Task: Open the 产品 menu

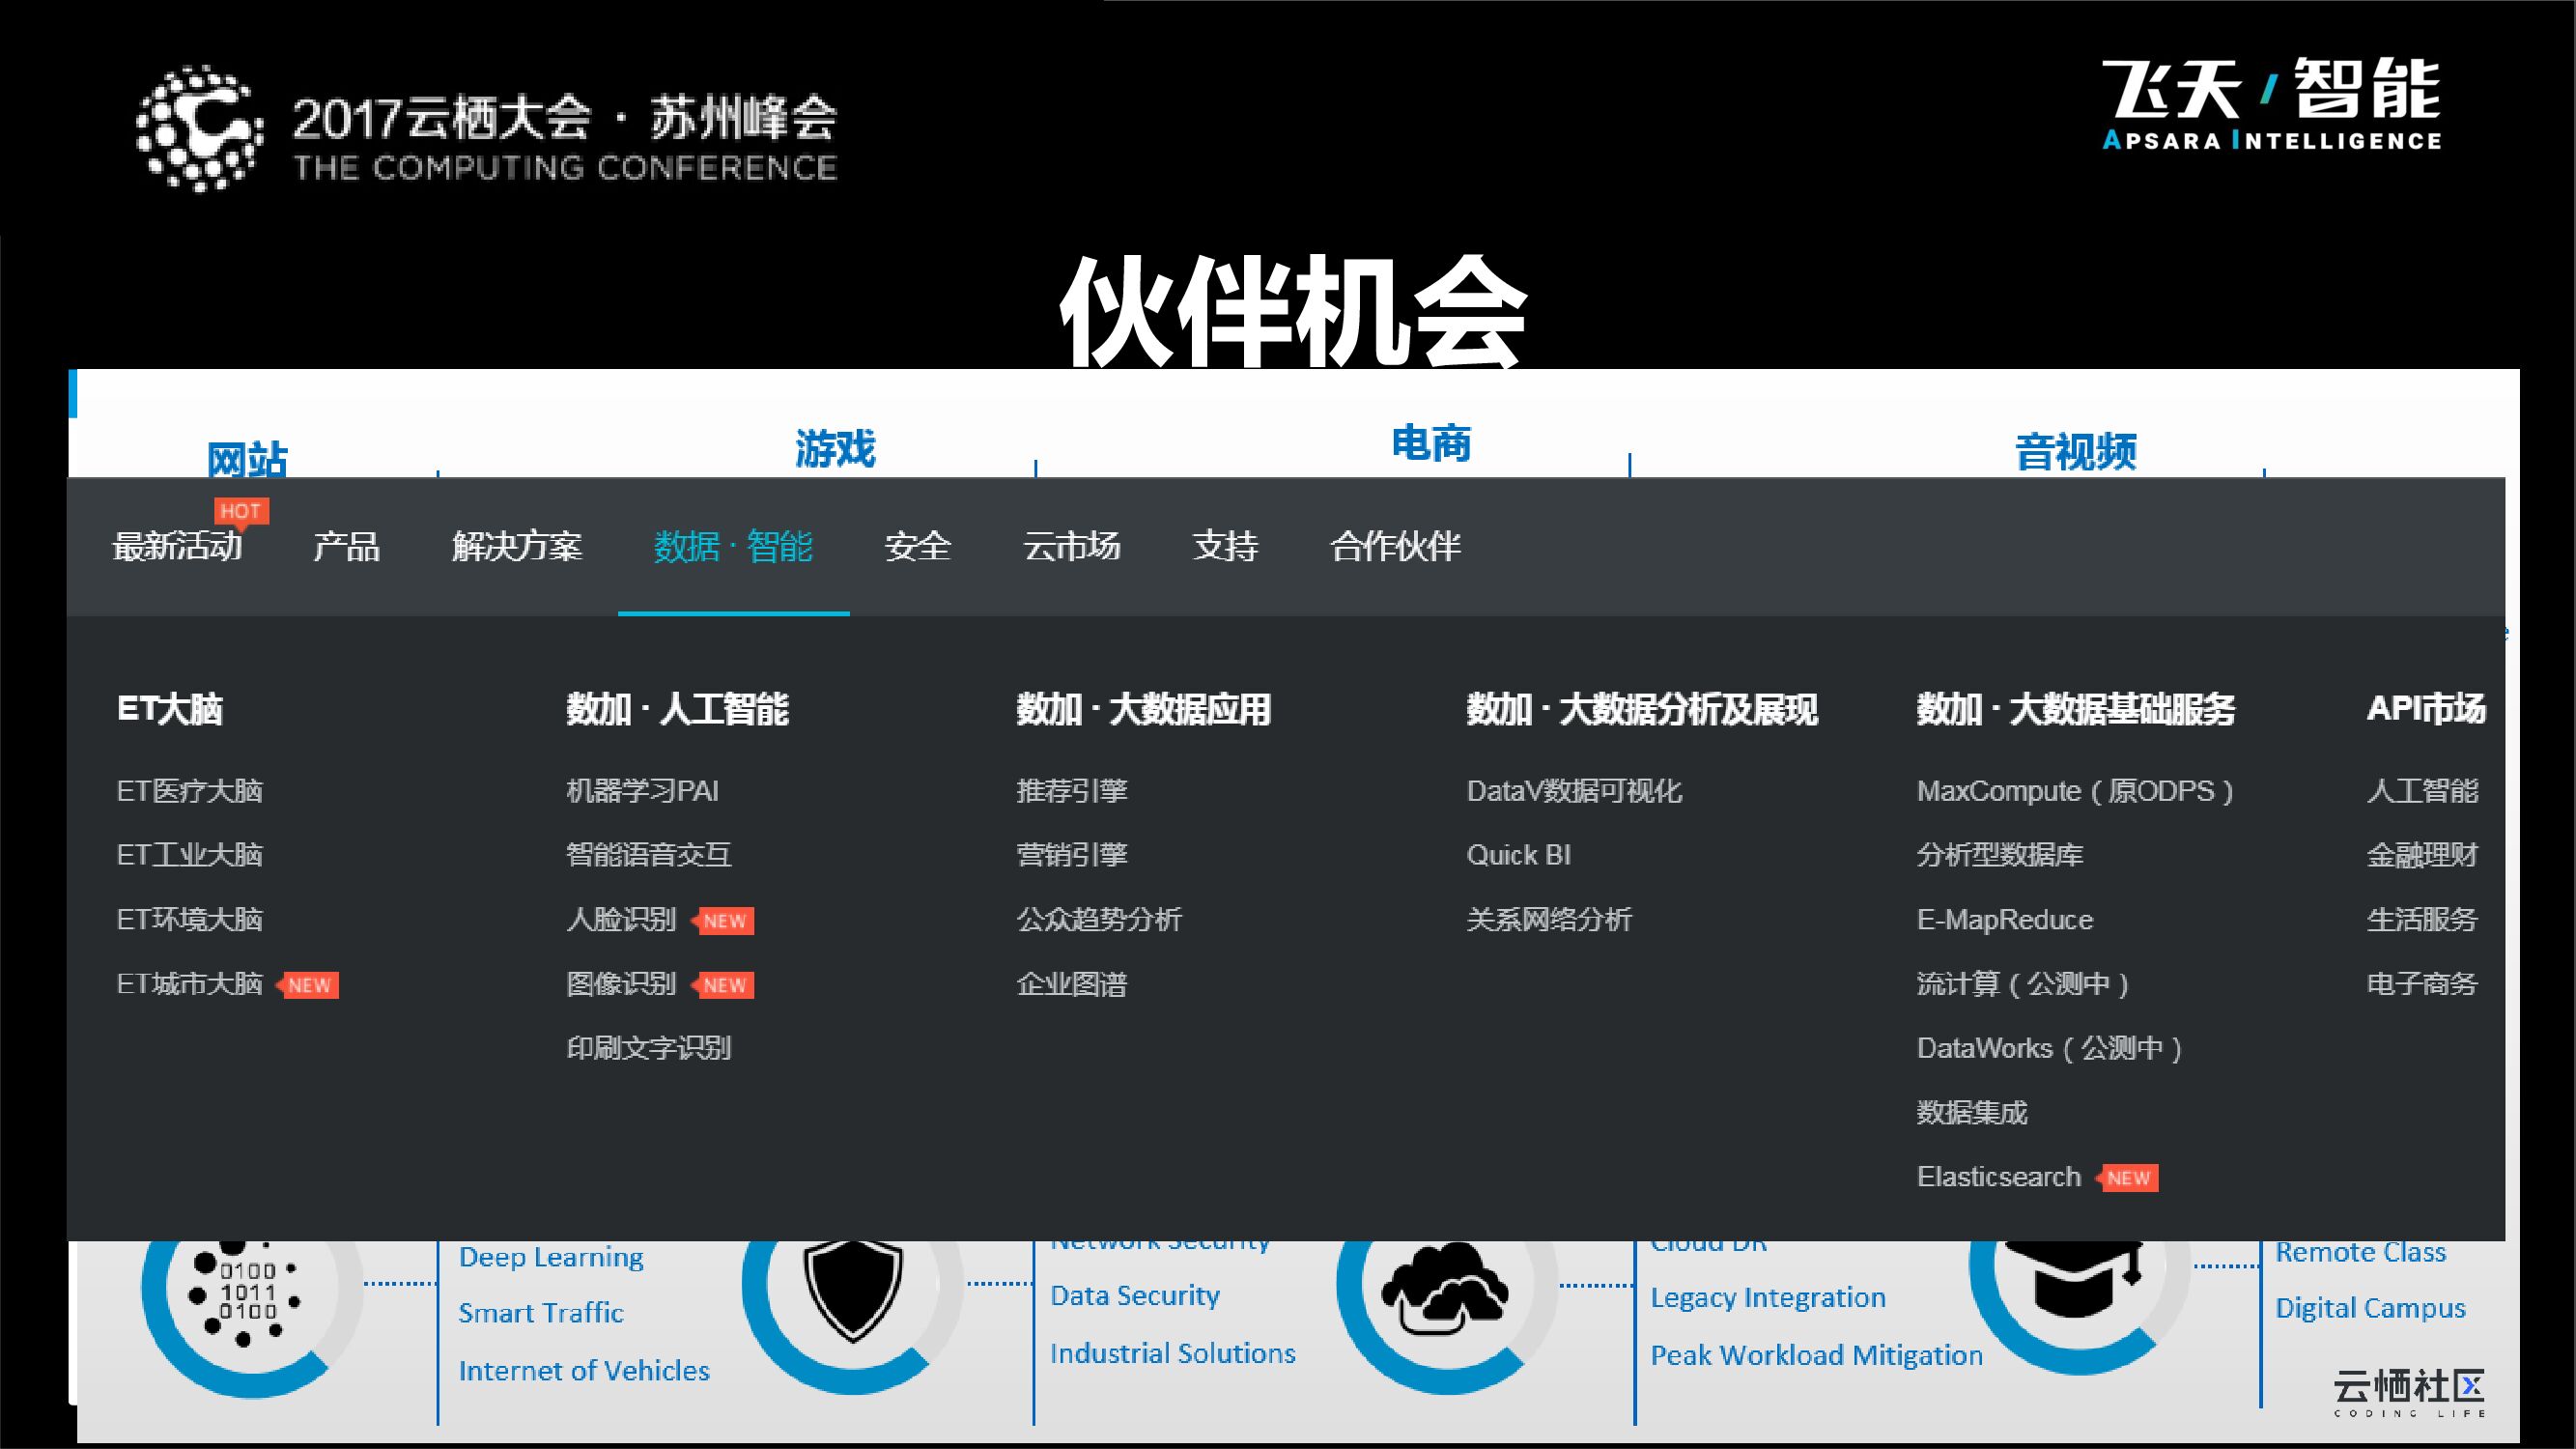Action: coord(346,547)
